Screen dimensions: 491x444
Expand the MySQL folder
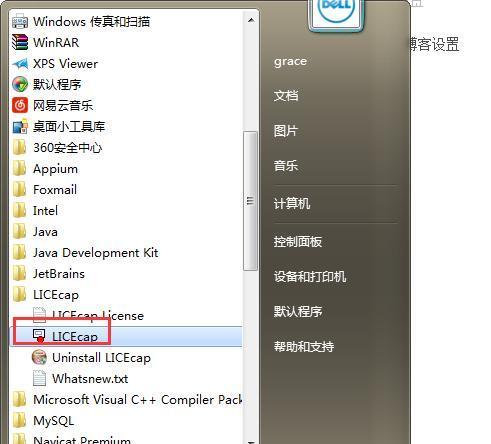43,420
